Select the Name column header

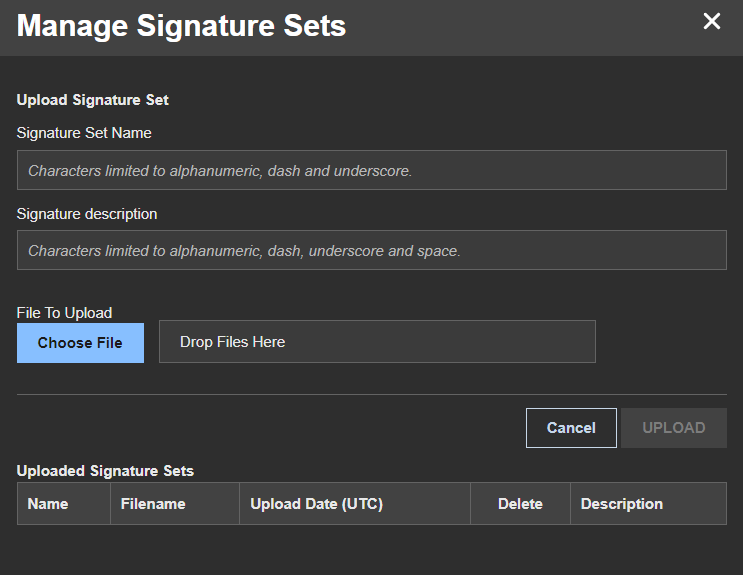(63, 503)
